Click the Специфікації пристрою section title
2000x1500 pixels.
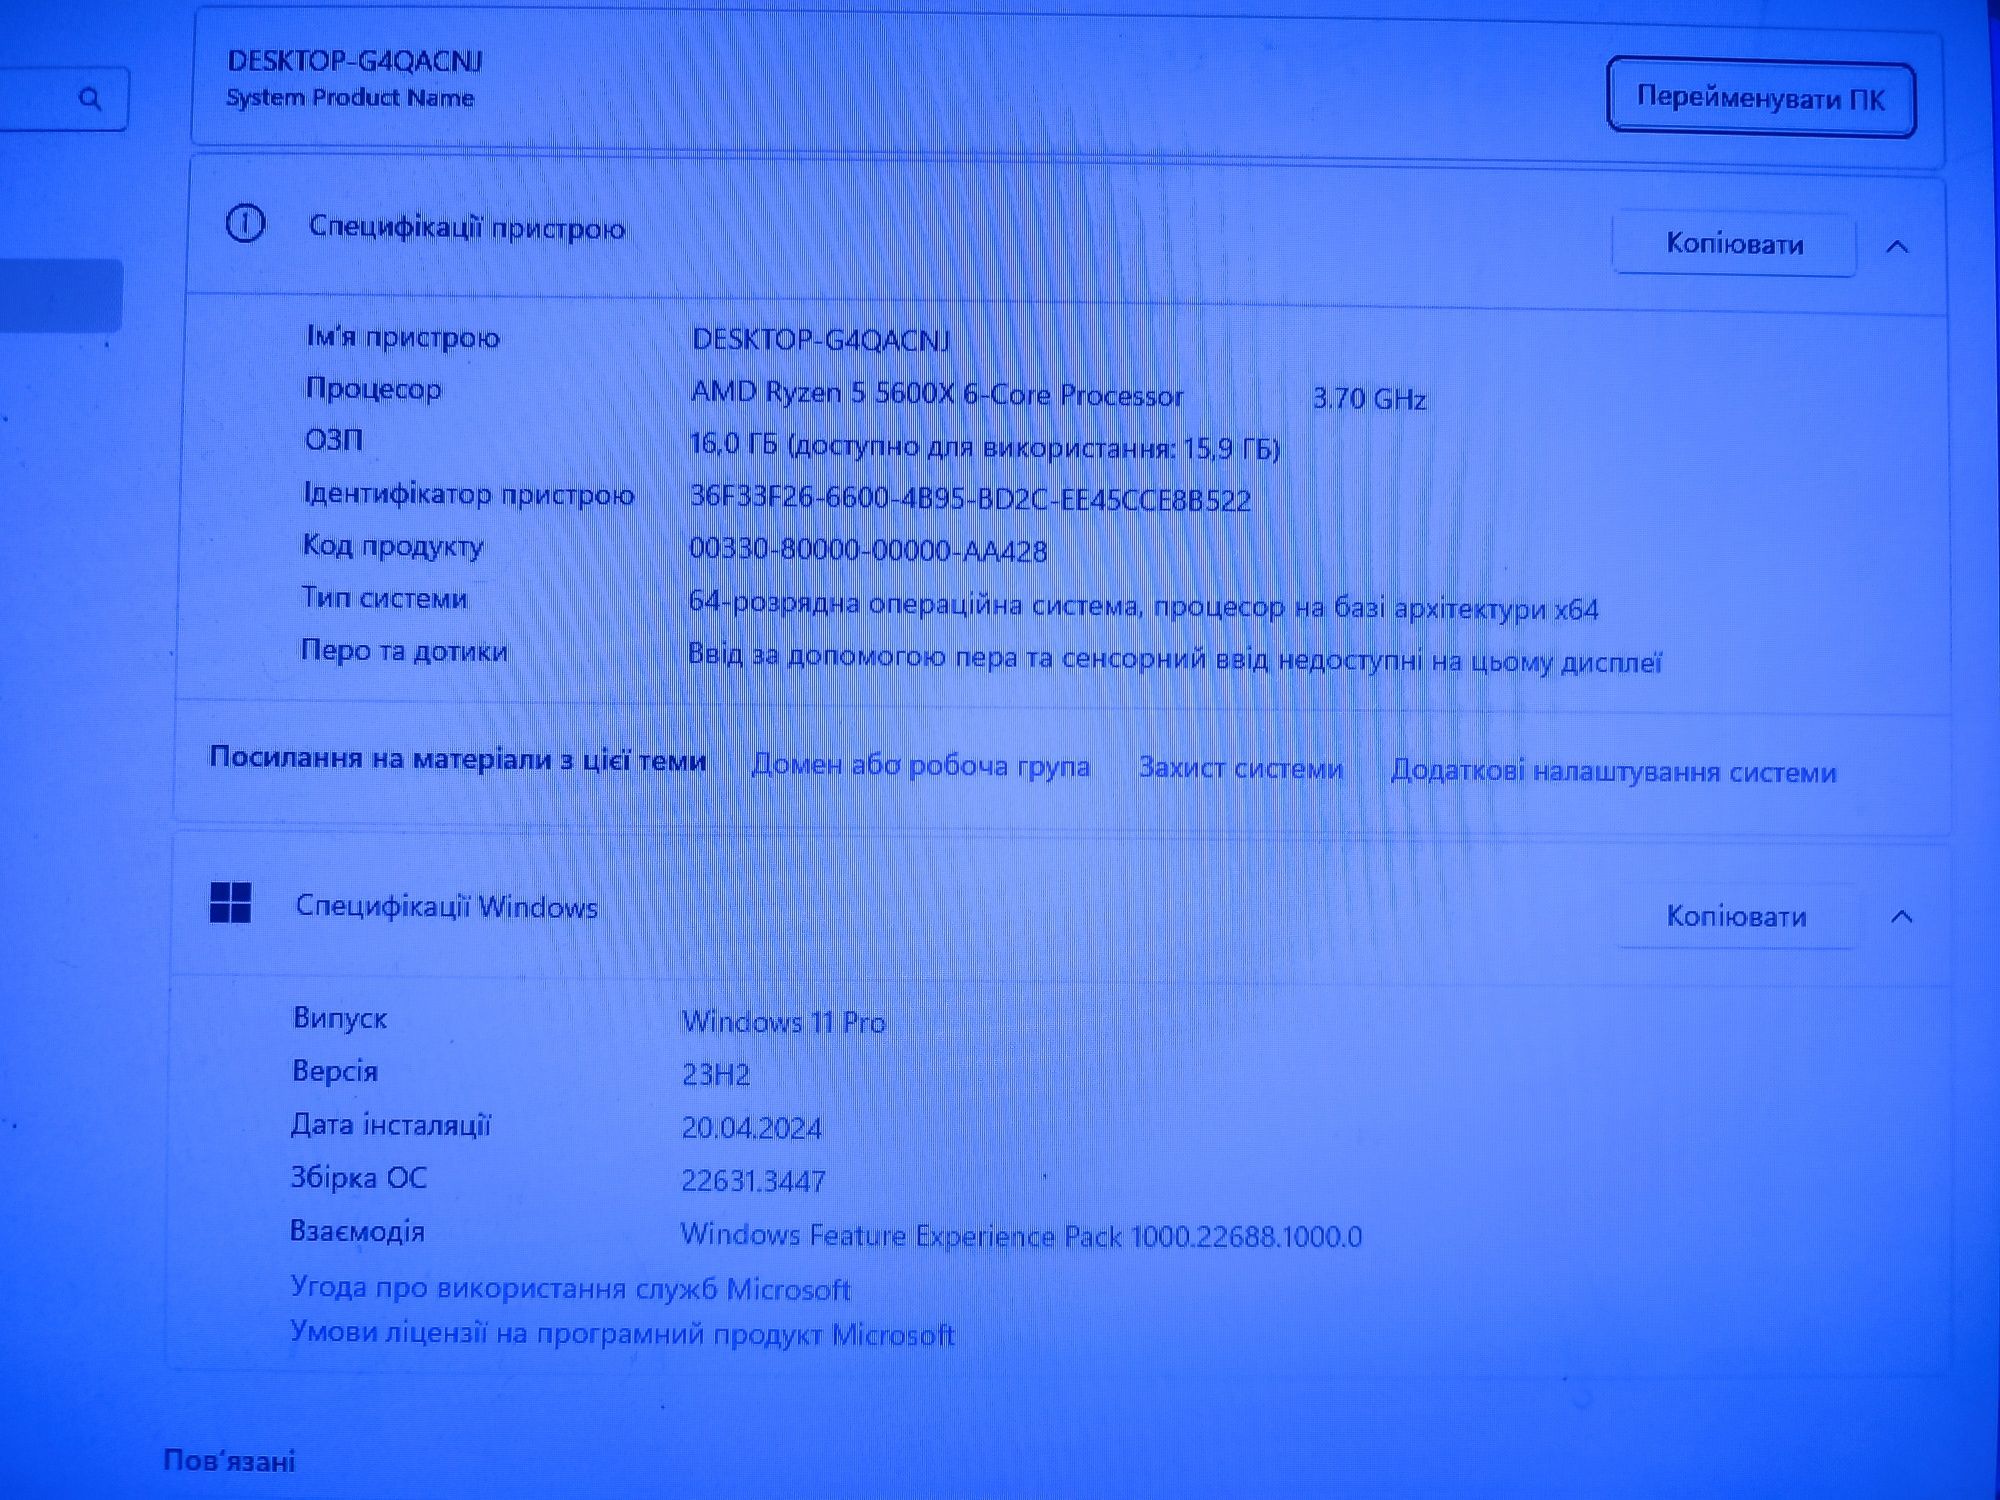tap(467, 227)
